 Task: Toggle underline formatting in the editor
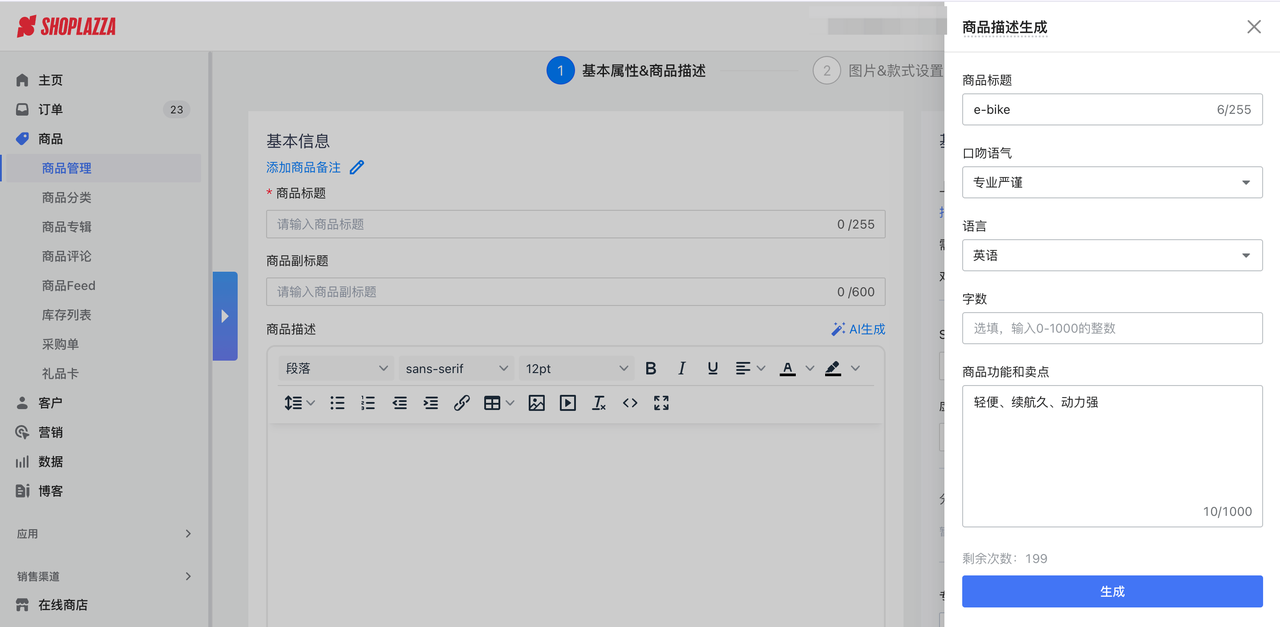point(712,368)
